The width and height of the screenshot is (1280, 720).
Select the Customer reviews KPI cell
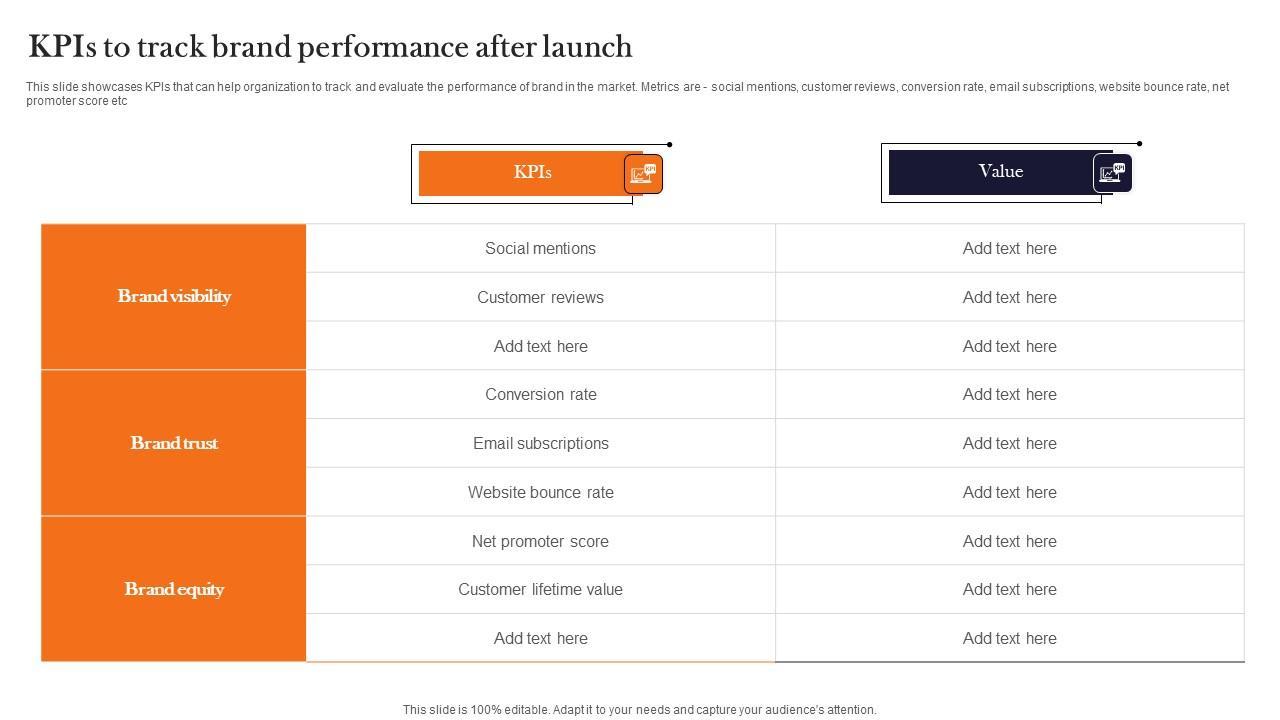coord(540,297)
